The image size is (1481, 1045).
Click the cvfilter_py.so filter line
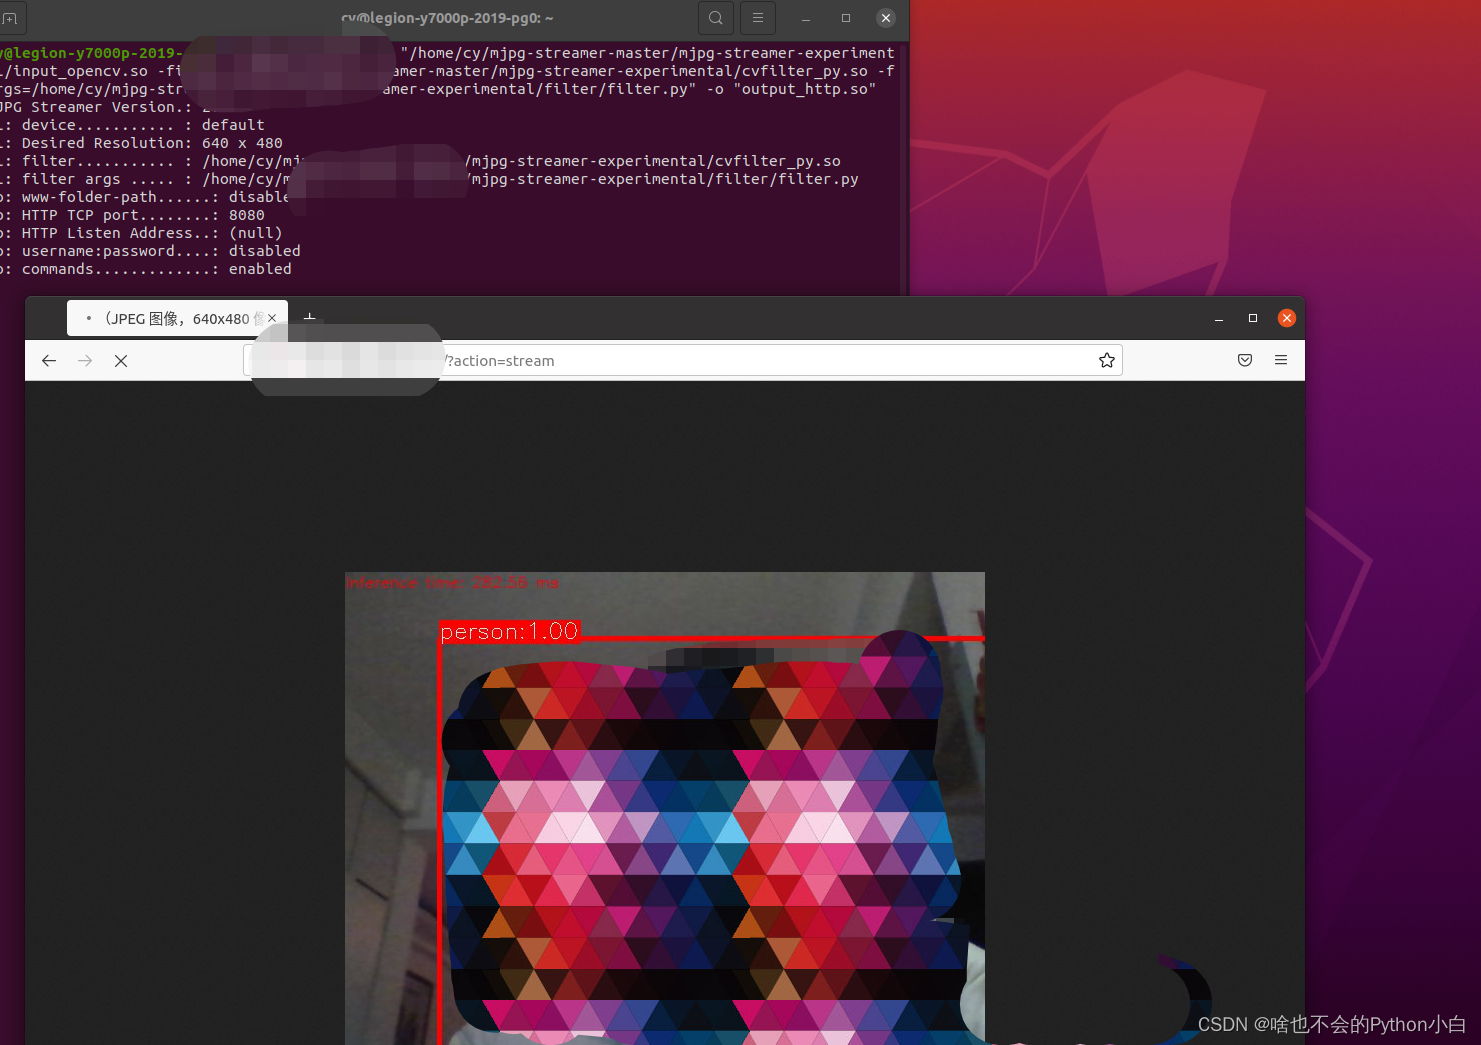pyautogui.click(x=420, y=161)
